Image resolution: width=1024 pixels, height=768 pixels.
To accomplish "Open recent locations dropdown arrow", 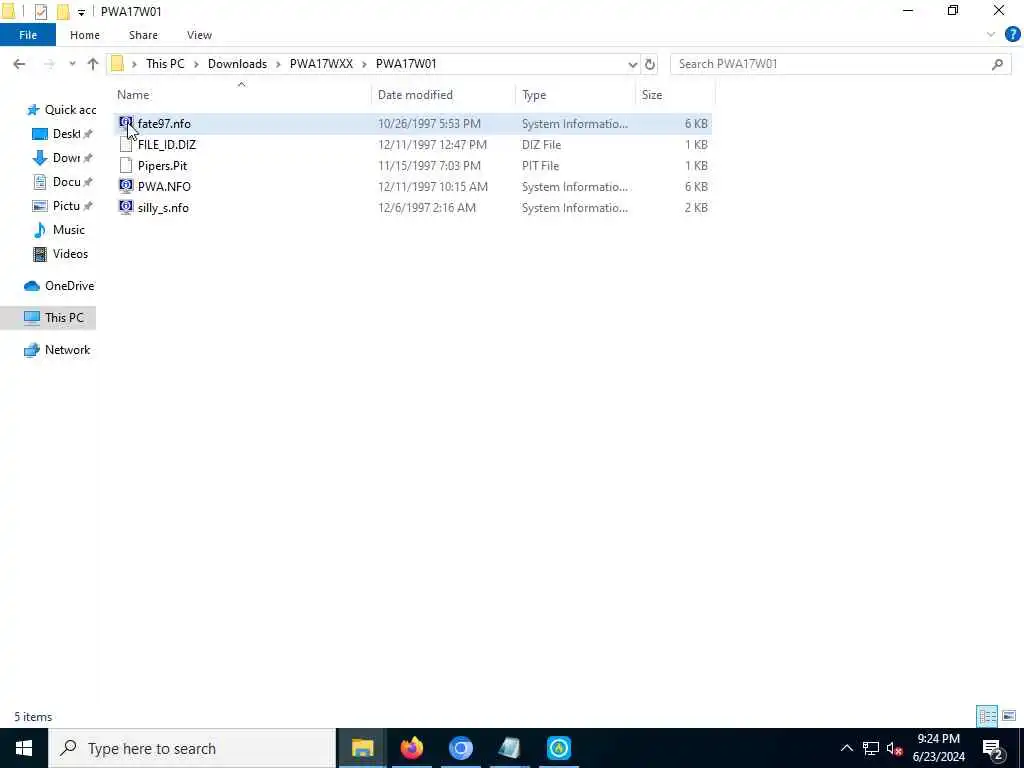I will point(72,64).
